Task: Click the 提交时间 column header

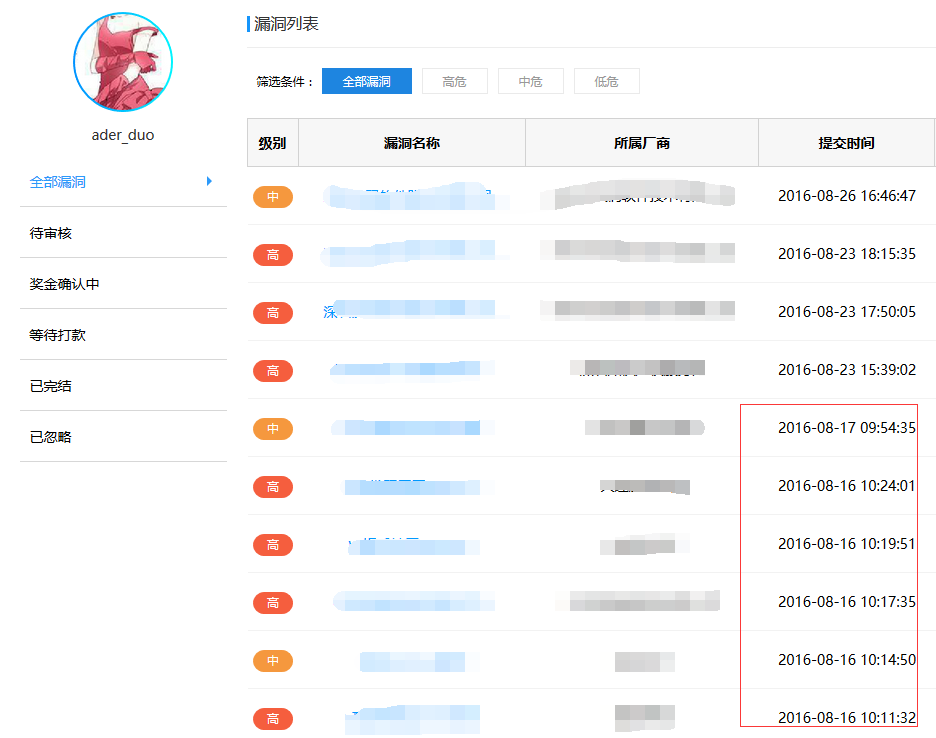Action: [846, 142]
